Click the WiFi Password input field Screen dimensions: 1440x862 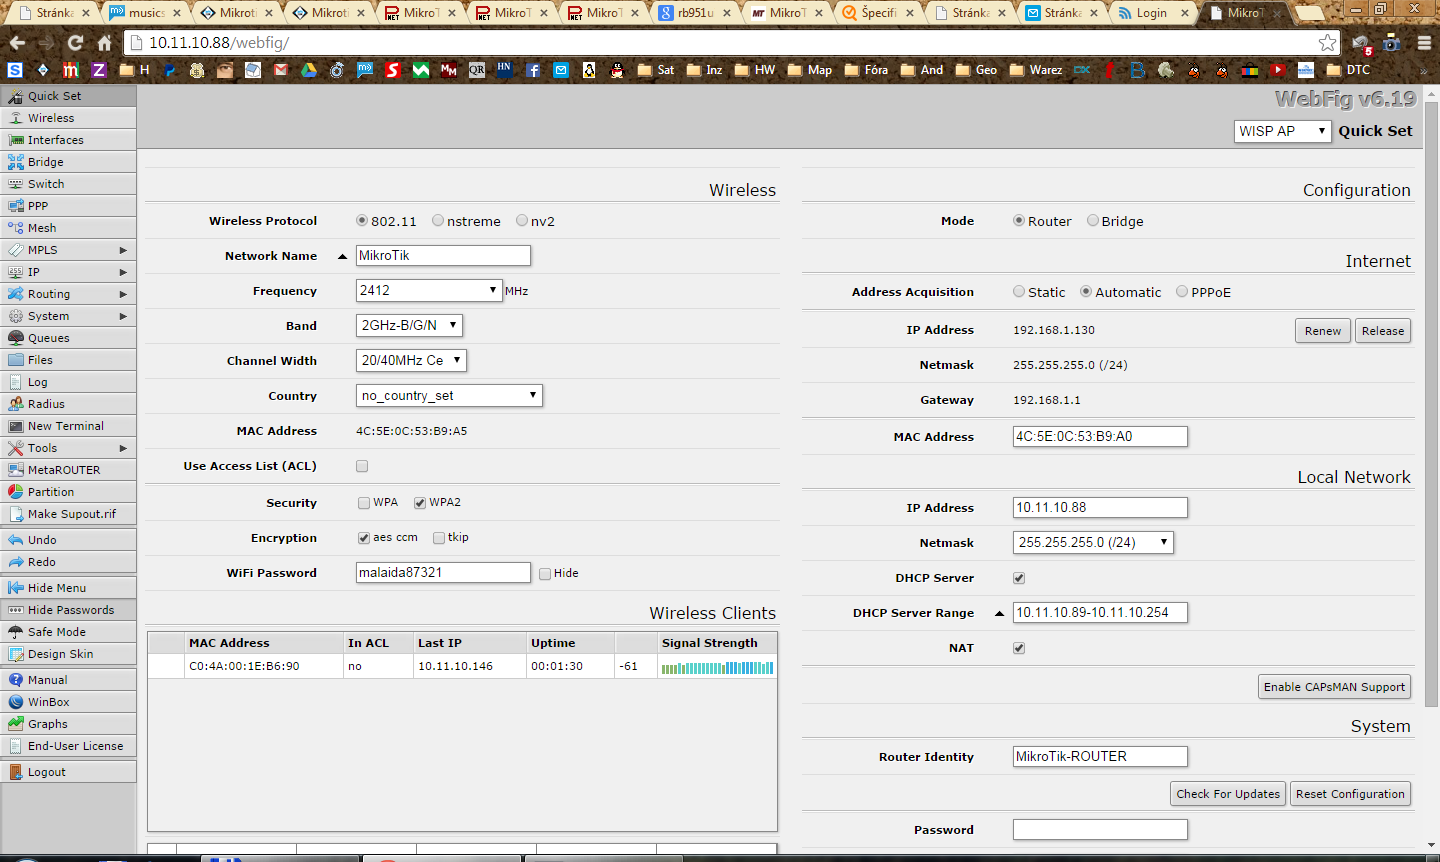443,572
